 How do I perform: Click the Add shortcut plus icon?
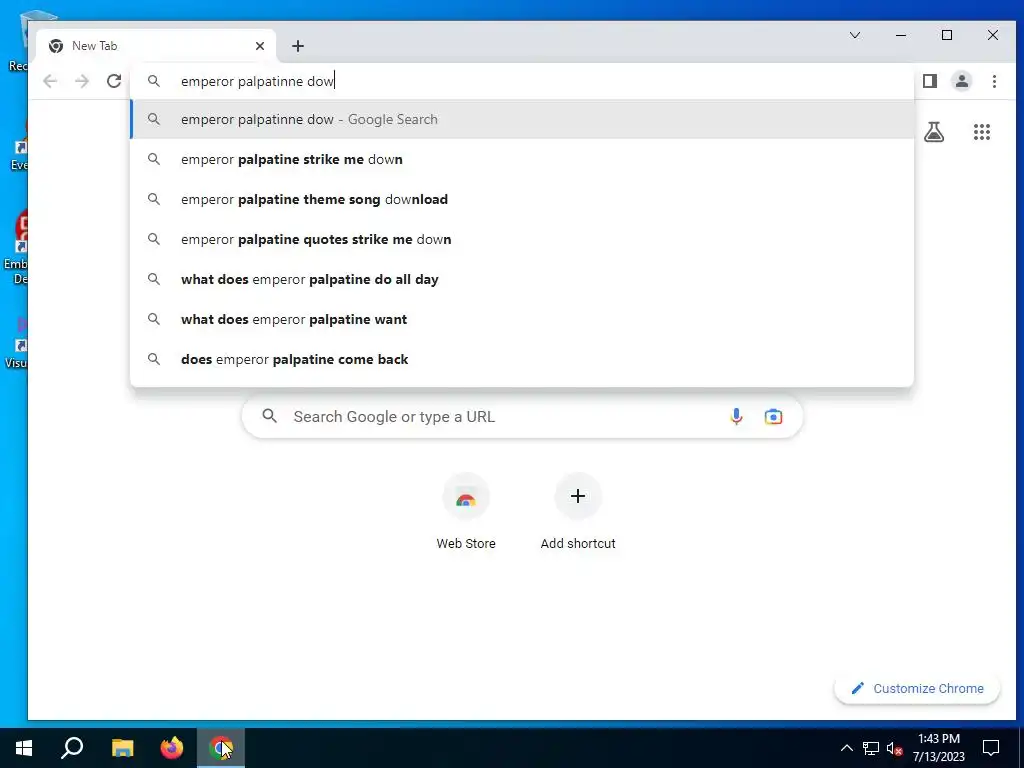point(577,496)
